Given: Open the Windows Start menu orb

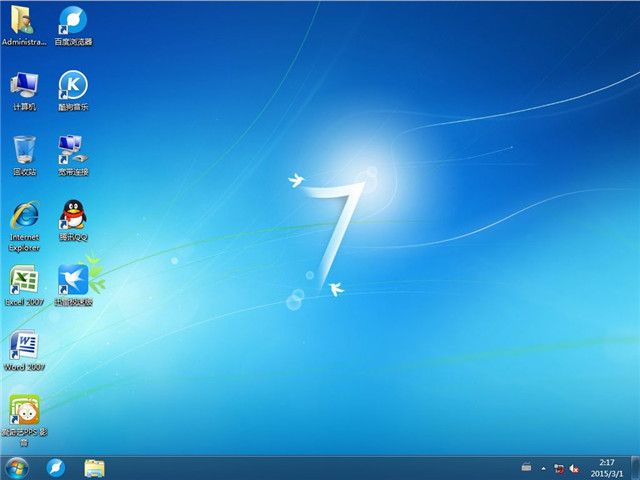Looking at the screenshot, I should [x=17, y=468].
